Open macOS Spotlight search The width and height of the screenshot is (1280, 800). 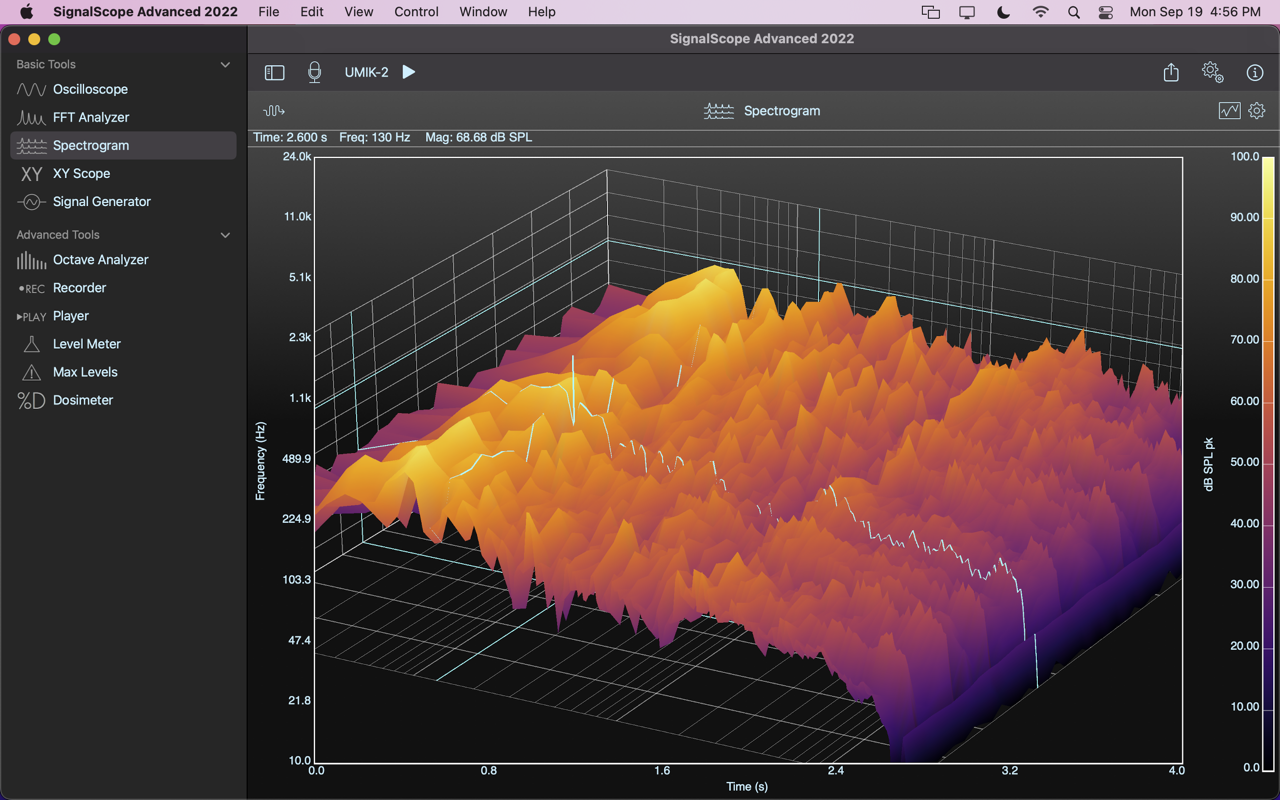pos(1073,12)
